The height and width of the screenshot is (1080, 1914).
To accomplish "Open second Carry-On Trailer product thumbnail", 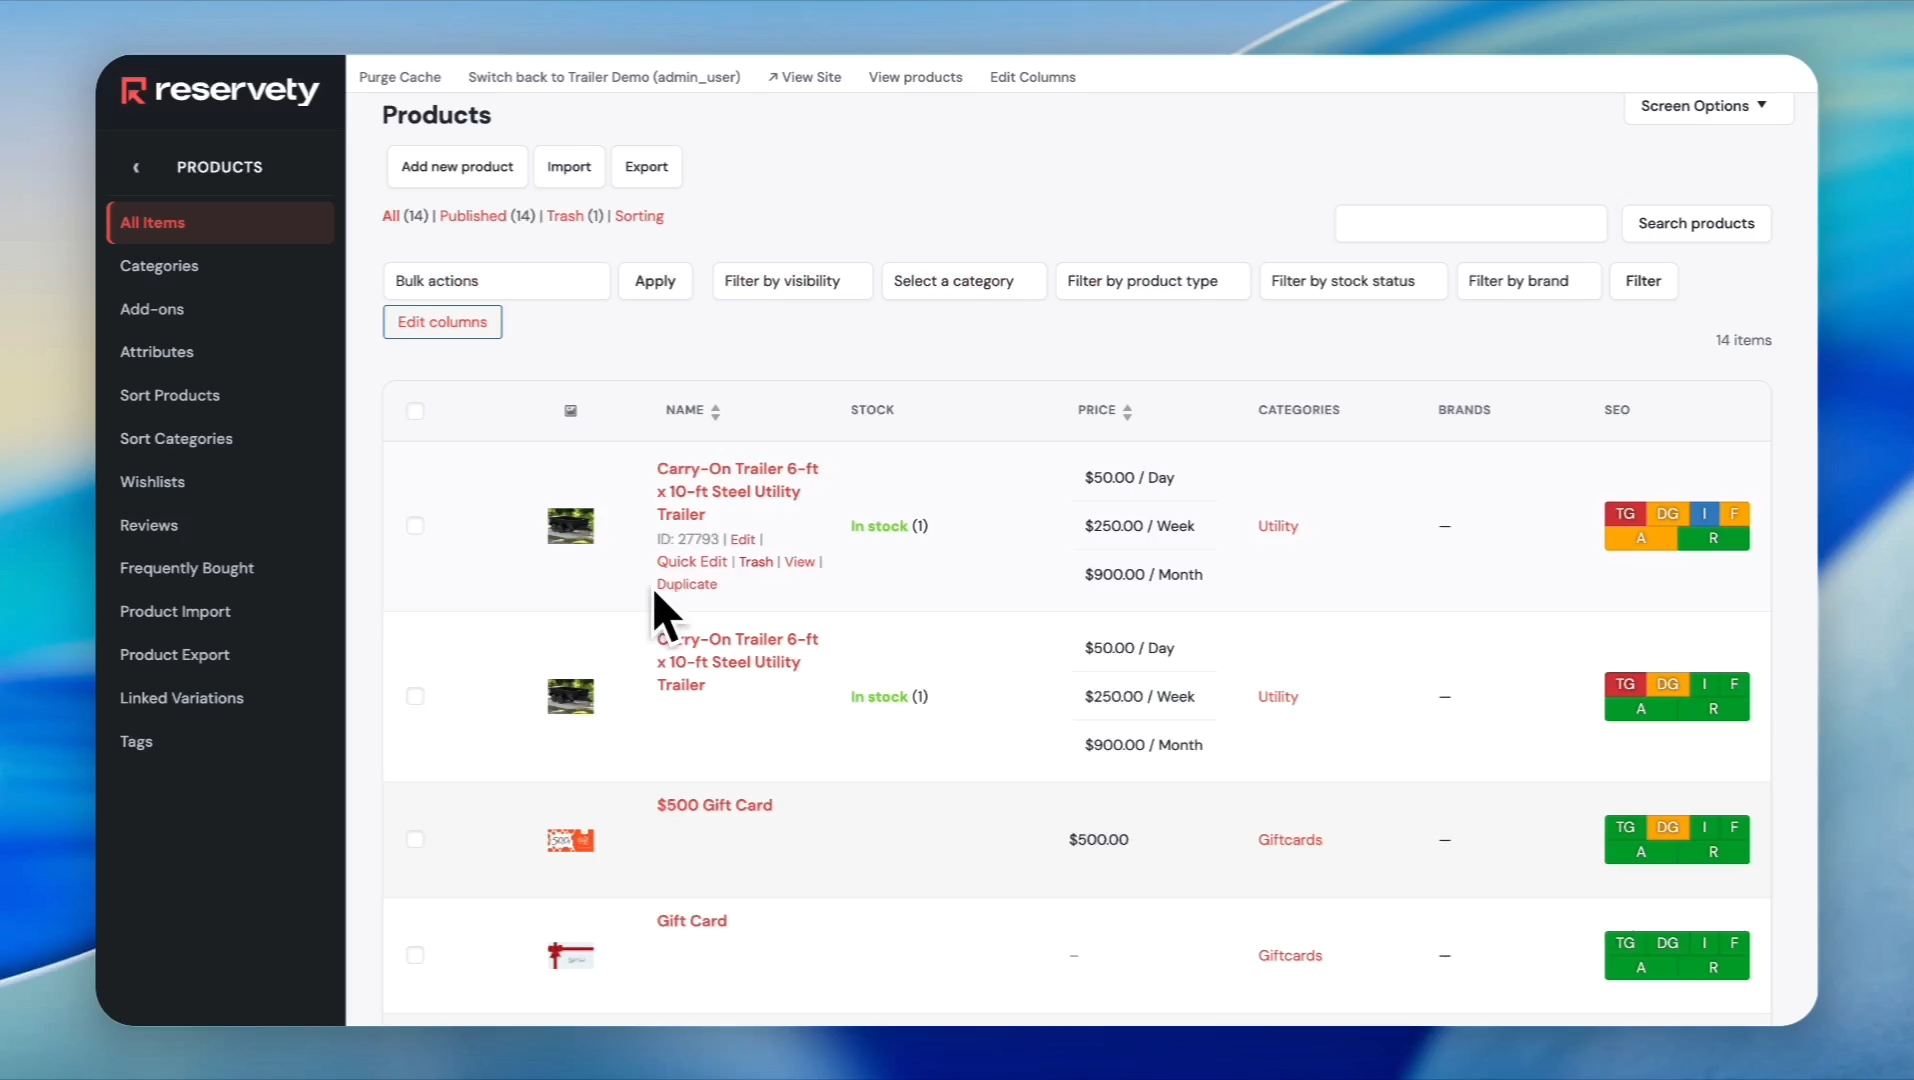I will coord(571,696).
